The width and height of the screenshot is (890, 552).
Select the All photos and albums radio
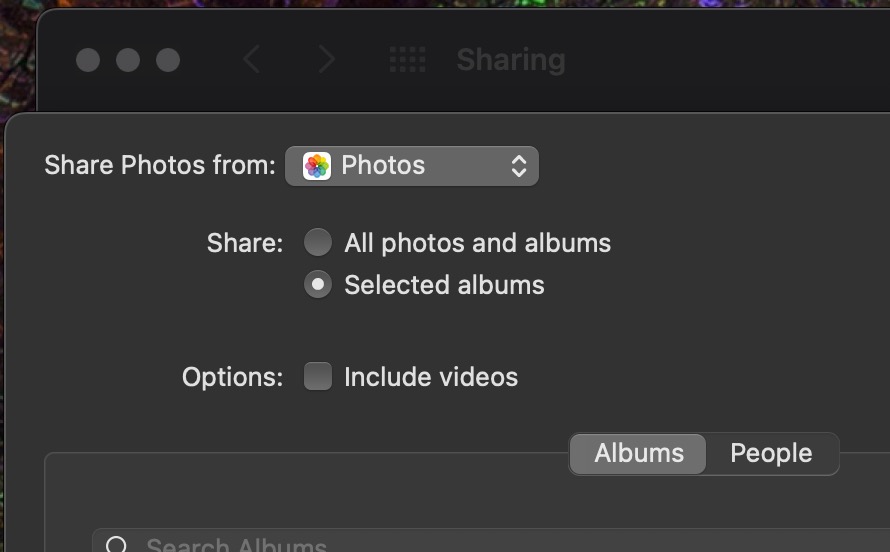pos(318,242)
